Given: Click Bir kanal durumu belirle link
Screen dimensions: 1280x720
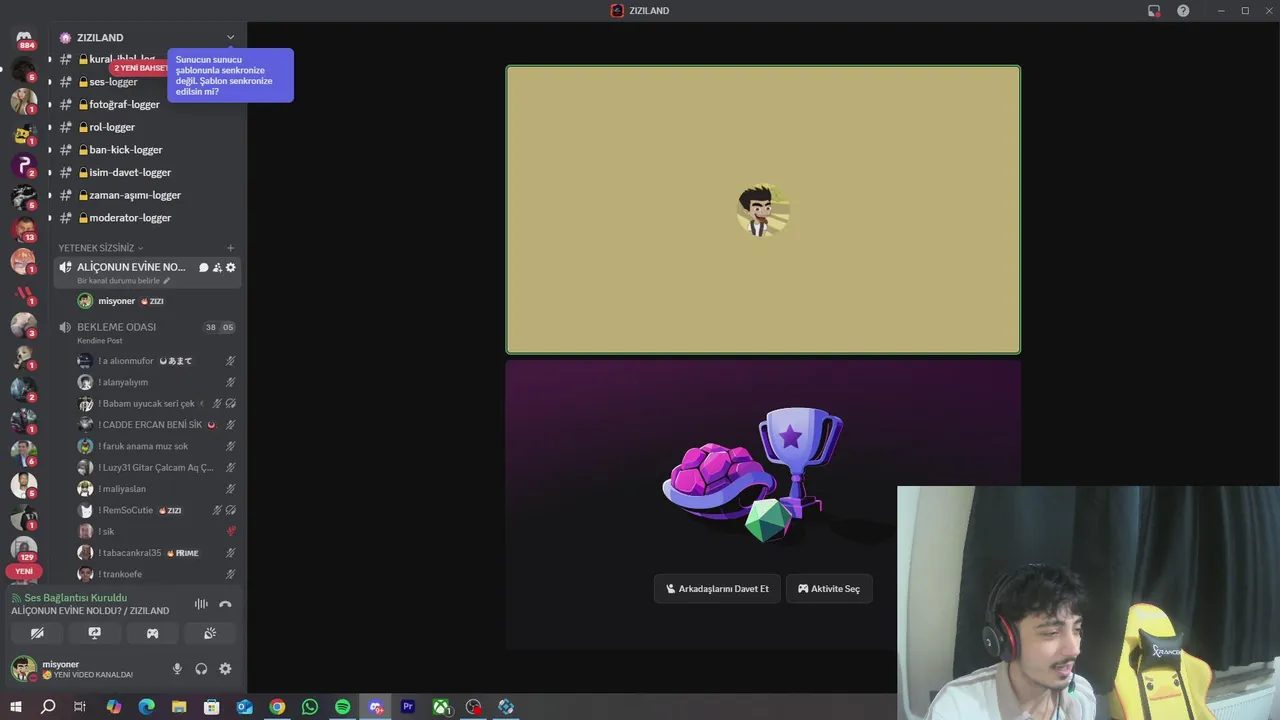Looking at the screenshot, I should point(124,281).
